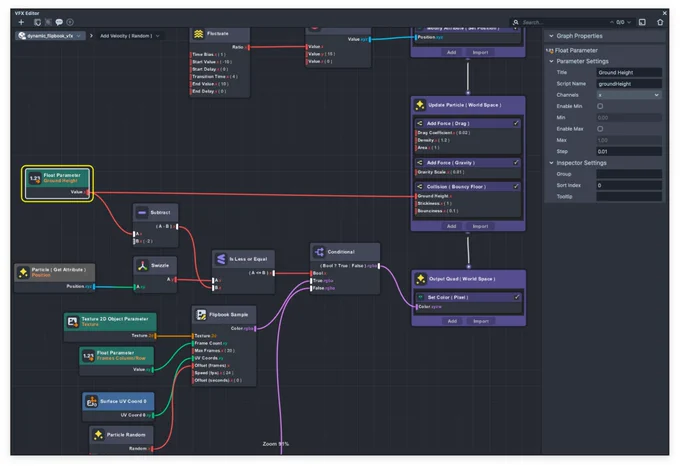Screen dimensions: 680x468
Task: Toggle the Add Force (Drag) checkbox
Action: click(x=516, y=124)
